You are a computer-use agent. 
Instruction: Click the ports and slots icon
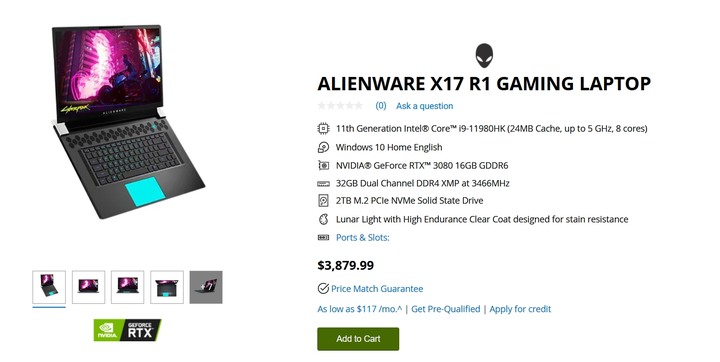point(323,238)
